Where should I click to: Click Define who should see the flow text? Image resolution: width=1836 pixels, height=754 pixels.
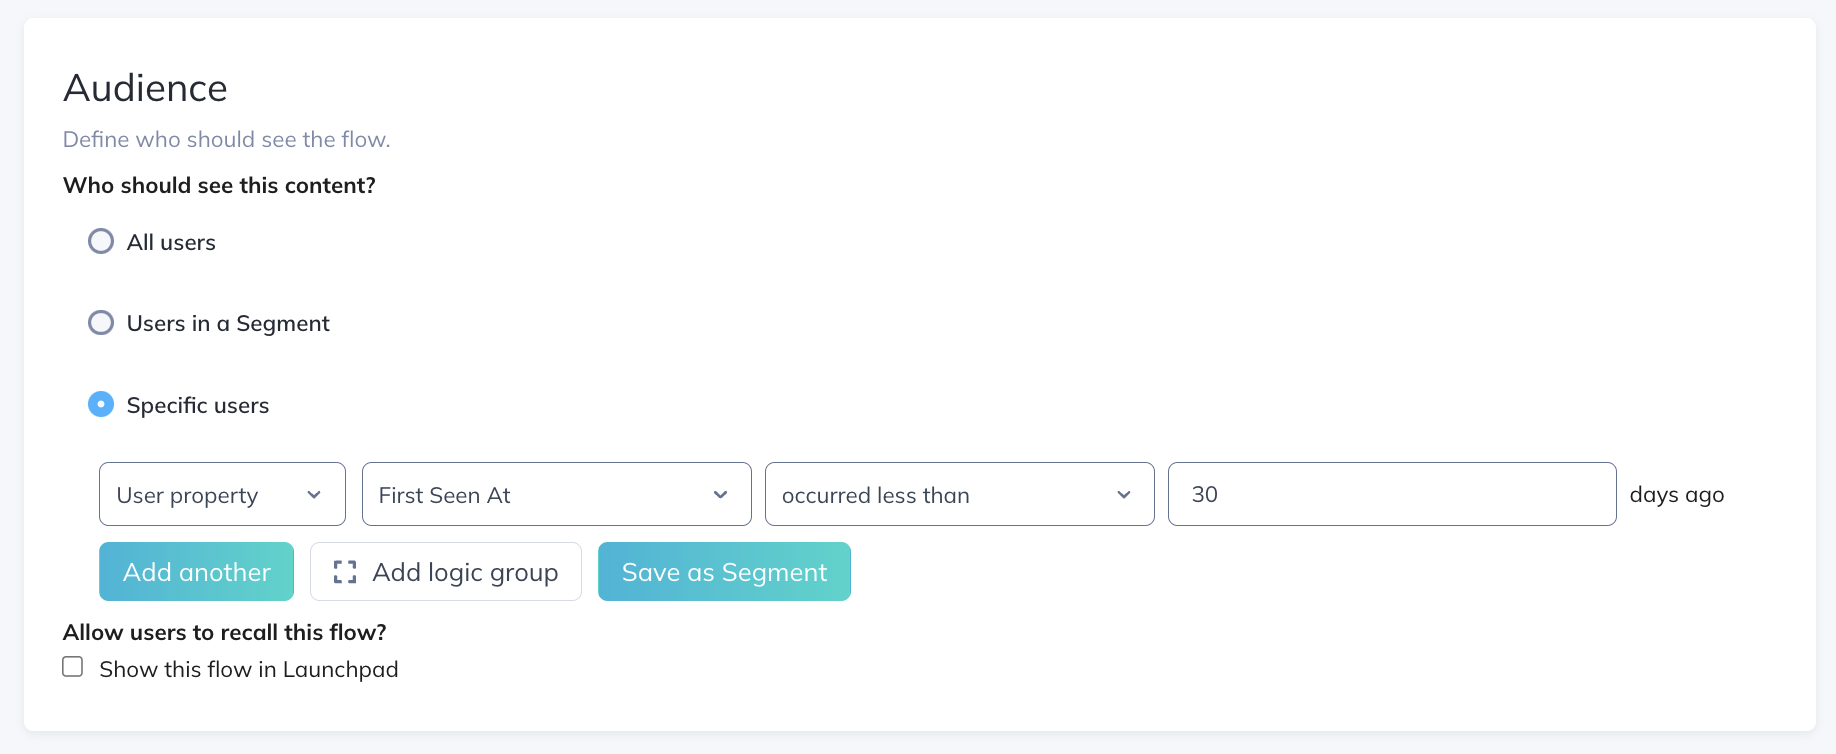point(226,139)
